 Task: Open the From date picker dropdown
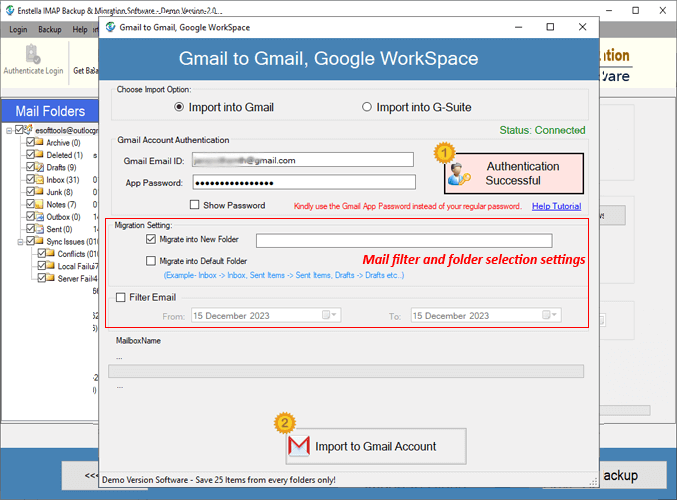pos(330,315)
